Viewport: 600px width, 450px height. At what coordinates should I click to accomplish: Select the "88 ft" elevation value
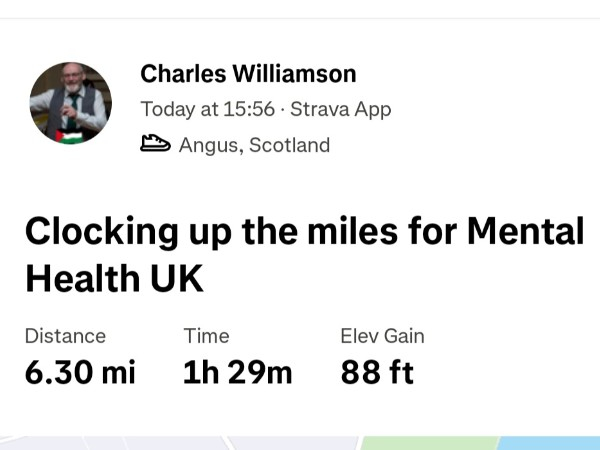[377, 373]
